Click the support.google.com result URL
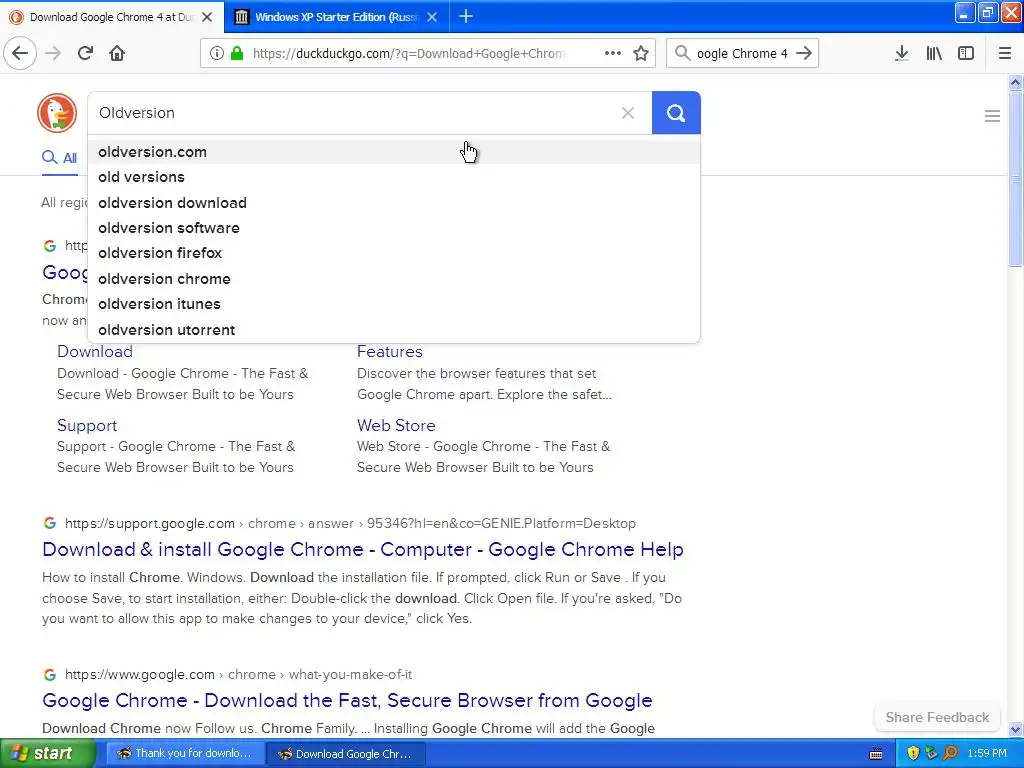This screenshot has height=768, width=1024. tap(350, 523)
